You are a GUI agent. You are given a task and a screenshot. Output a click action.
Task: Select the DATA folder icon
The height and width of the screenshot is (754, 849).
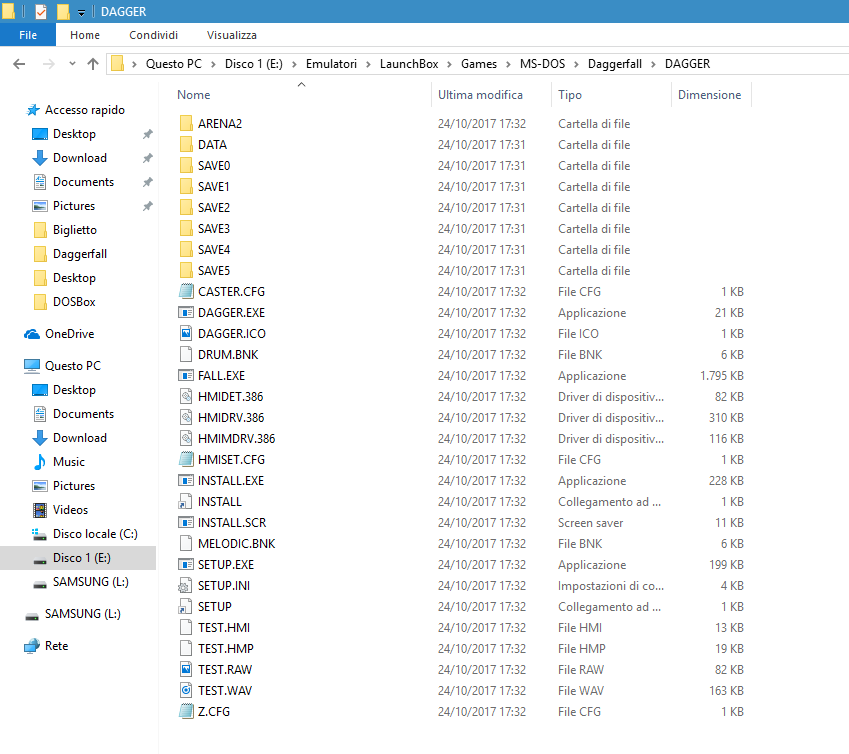[186, 145]
